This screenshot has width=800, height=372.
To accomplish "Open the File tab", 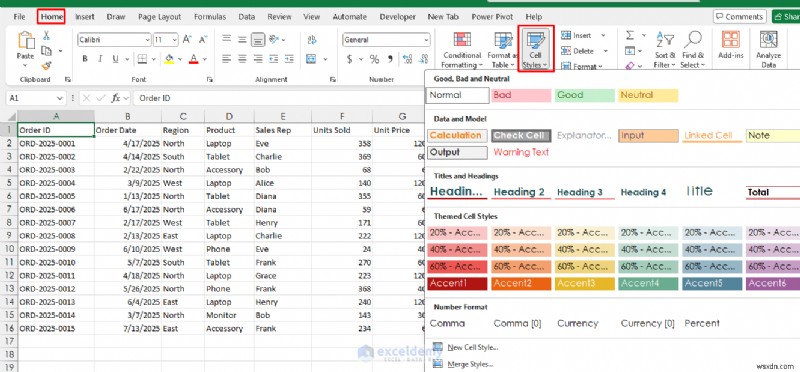I will [19, 17].
